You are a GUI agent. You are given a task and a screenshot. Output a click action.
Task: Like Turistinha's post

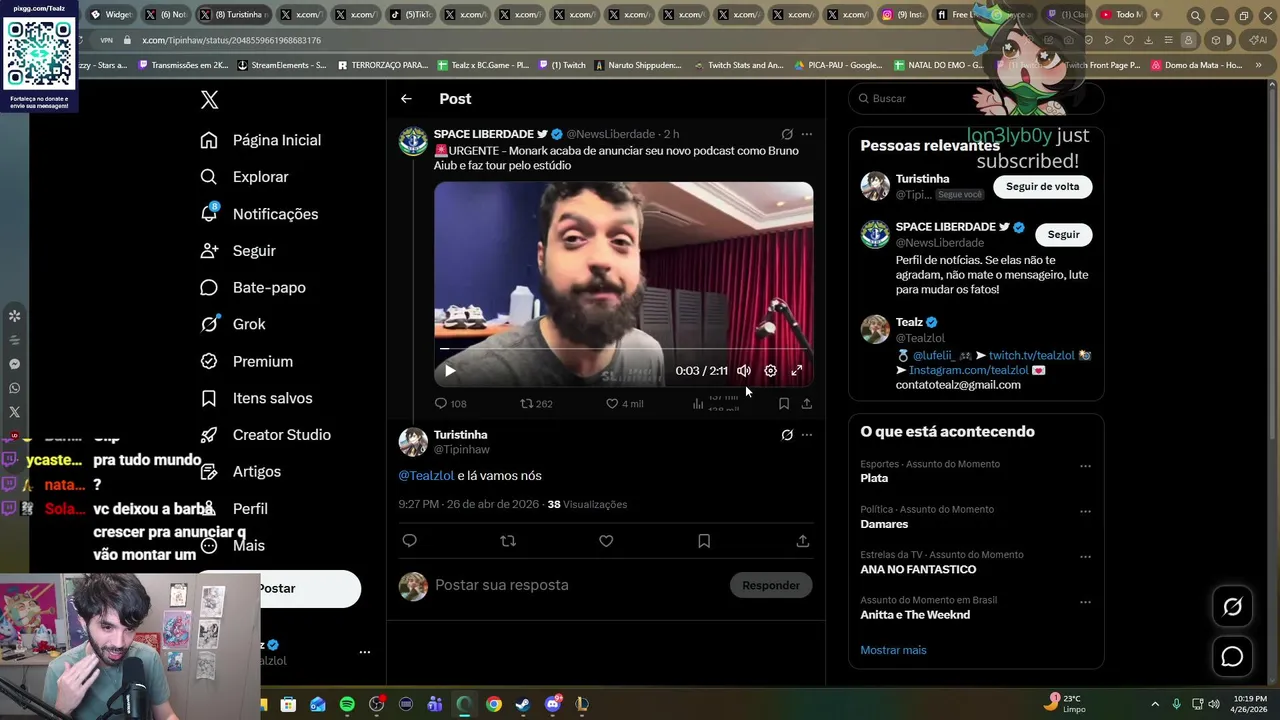click(x=606, y=541)
